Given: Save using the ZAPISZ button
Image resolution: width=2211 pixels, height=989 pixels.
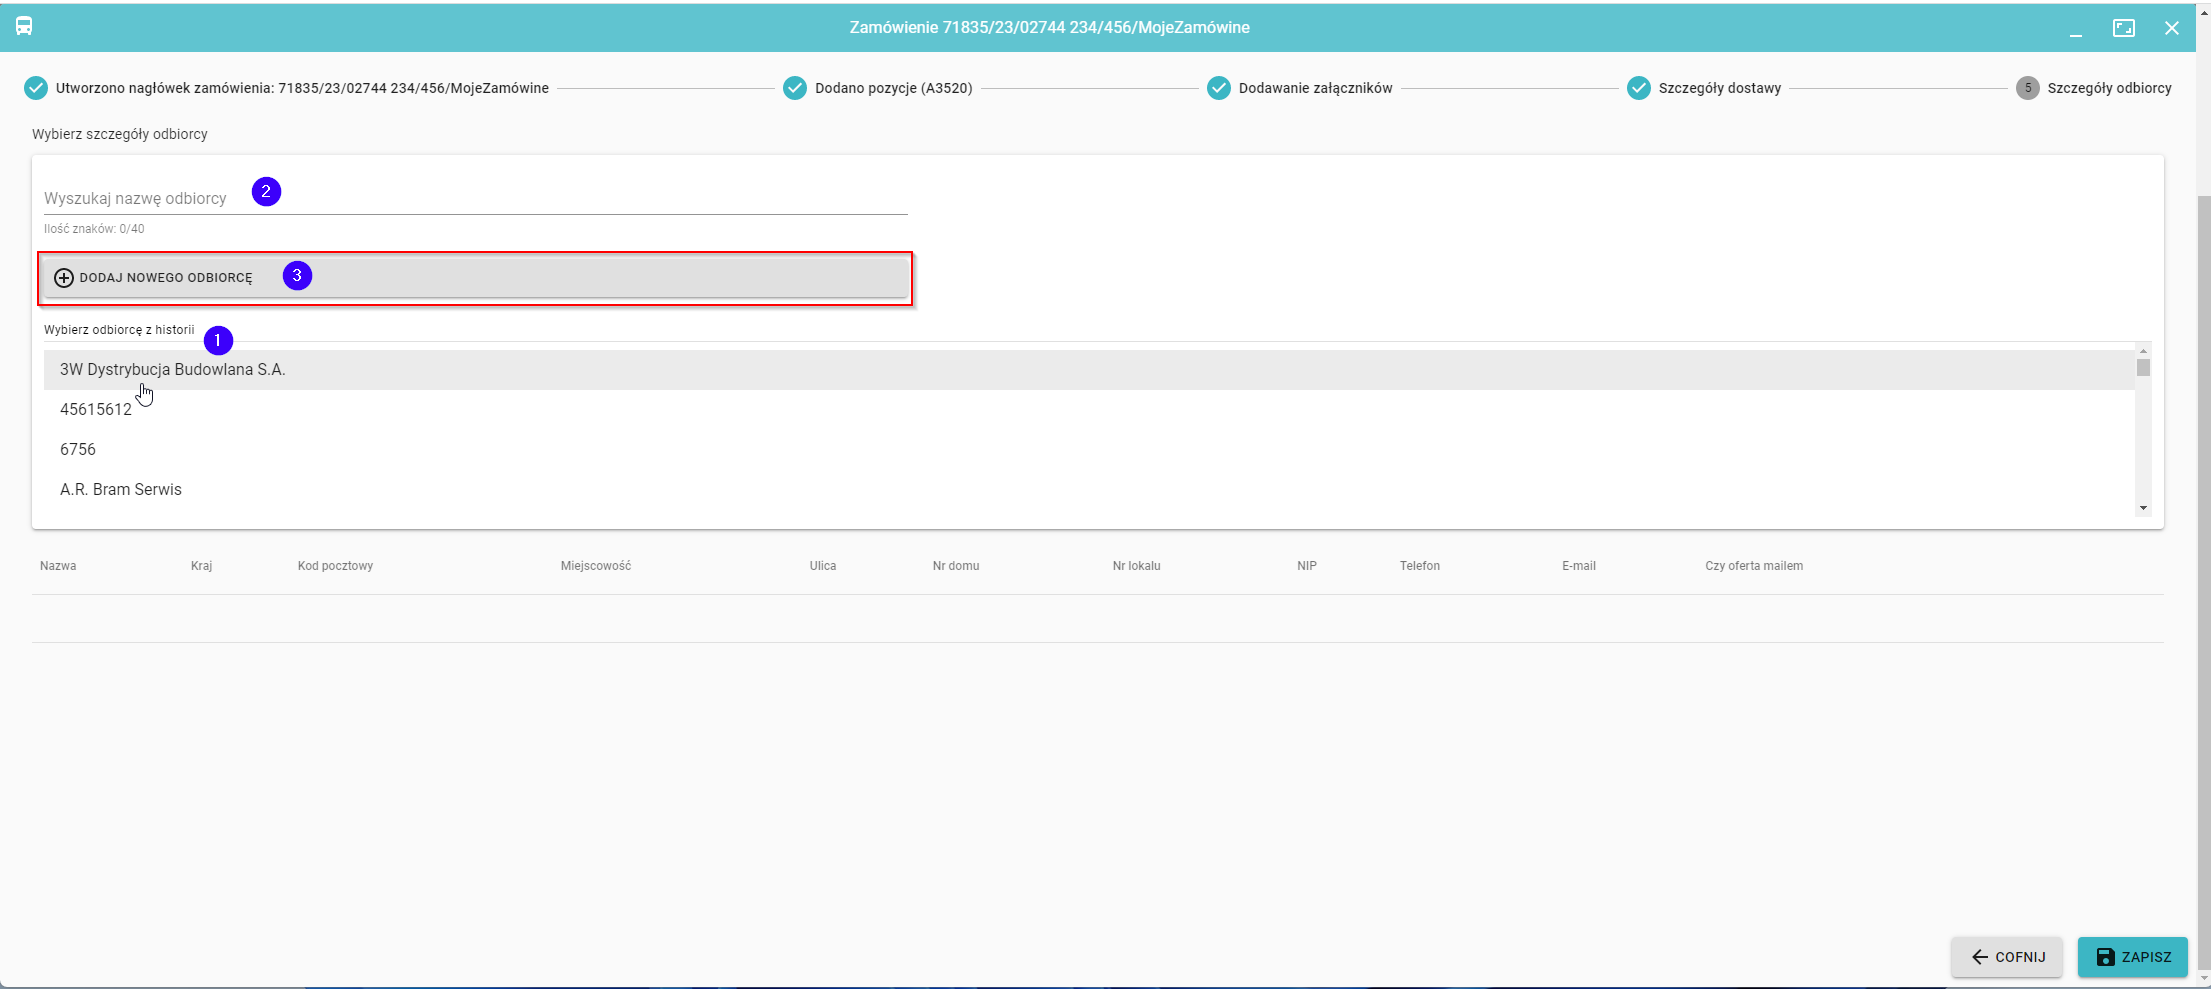Looking at the screenshot, I should pyautogui.click(x=2132, y=957).
